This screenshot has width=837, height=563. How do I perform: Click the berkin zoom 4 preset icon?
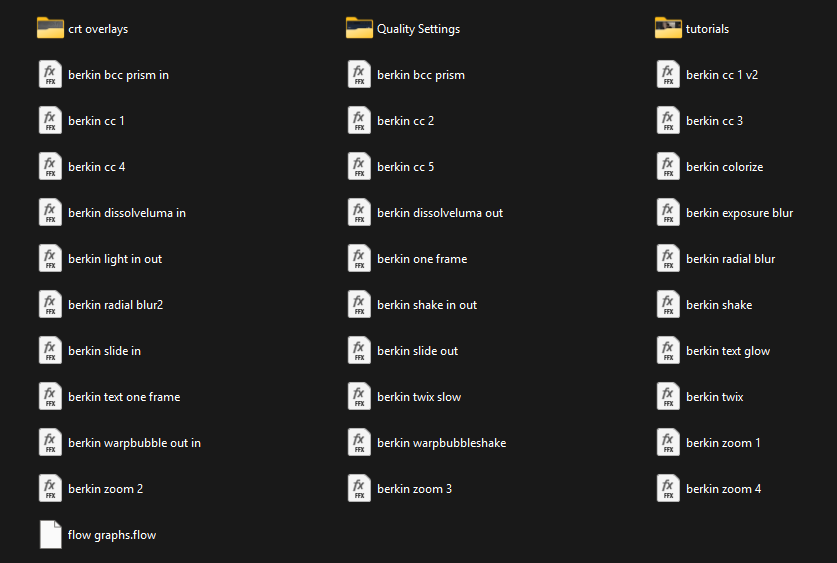click(668, 489)
